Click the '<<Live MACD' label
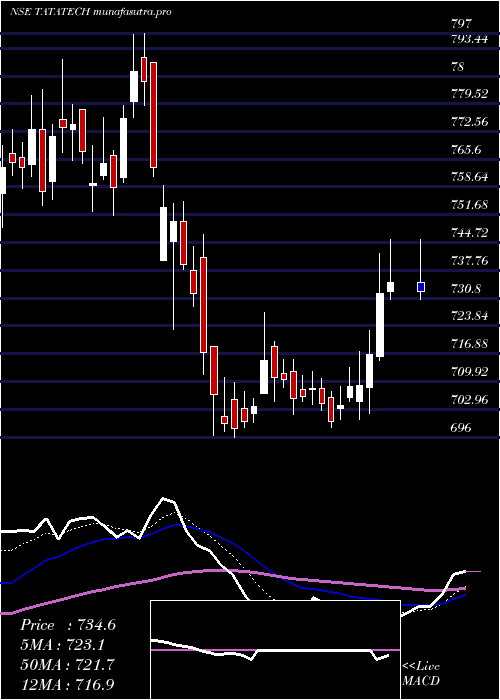Image resolution: width=500 pixels, height=700 pixels. [421, 673]
